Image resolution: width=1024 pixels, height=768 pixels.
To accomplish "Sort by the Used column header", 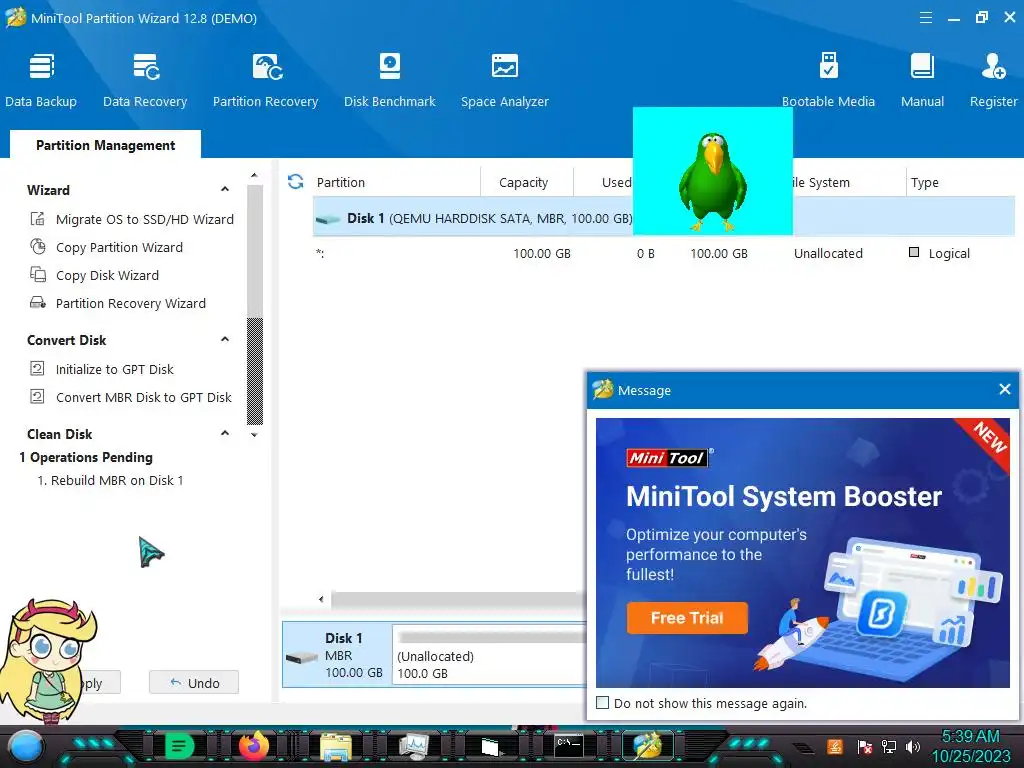I will click(x=616, y=183).
